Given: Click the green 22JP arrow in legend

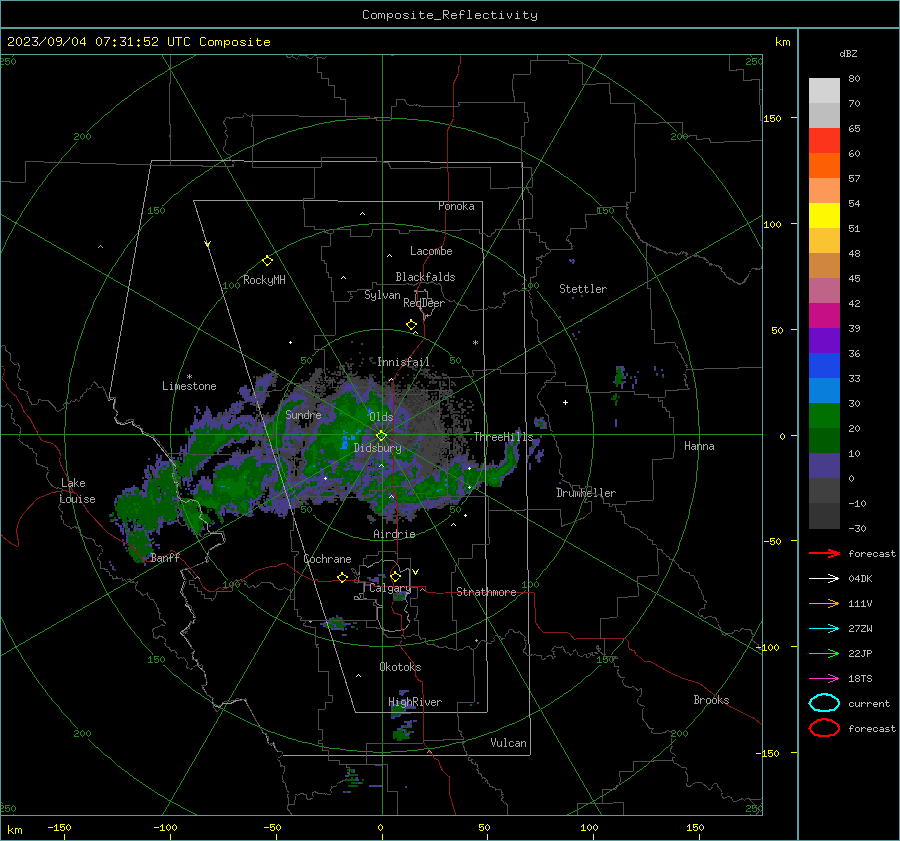Looking at the screenshot, I should click(824, 653).
